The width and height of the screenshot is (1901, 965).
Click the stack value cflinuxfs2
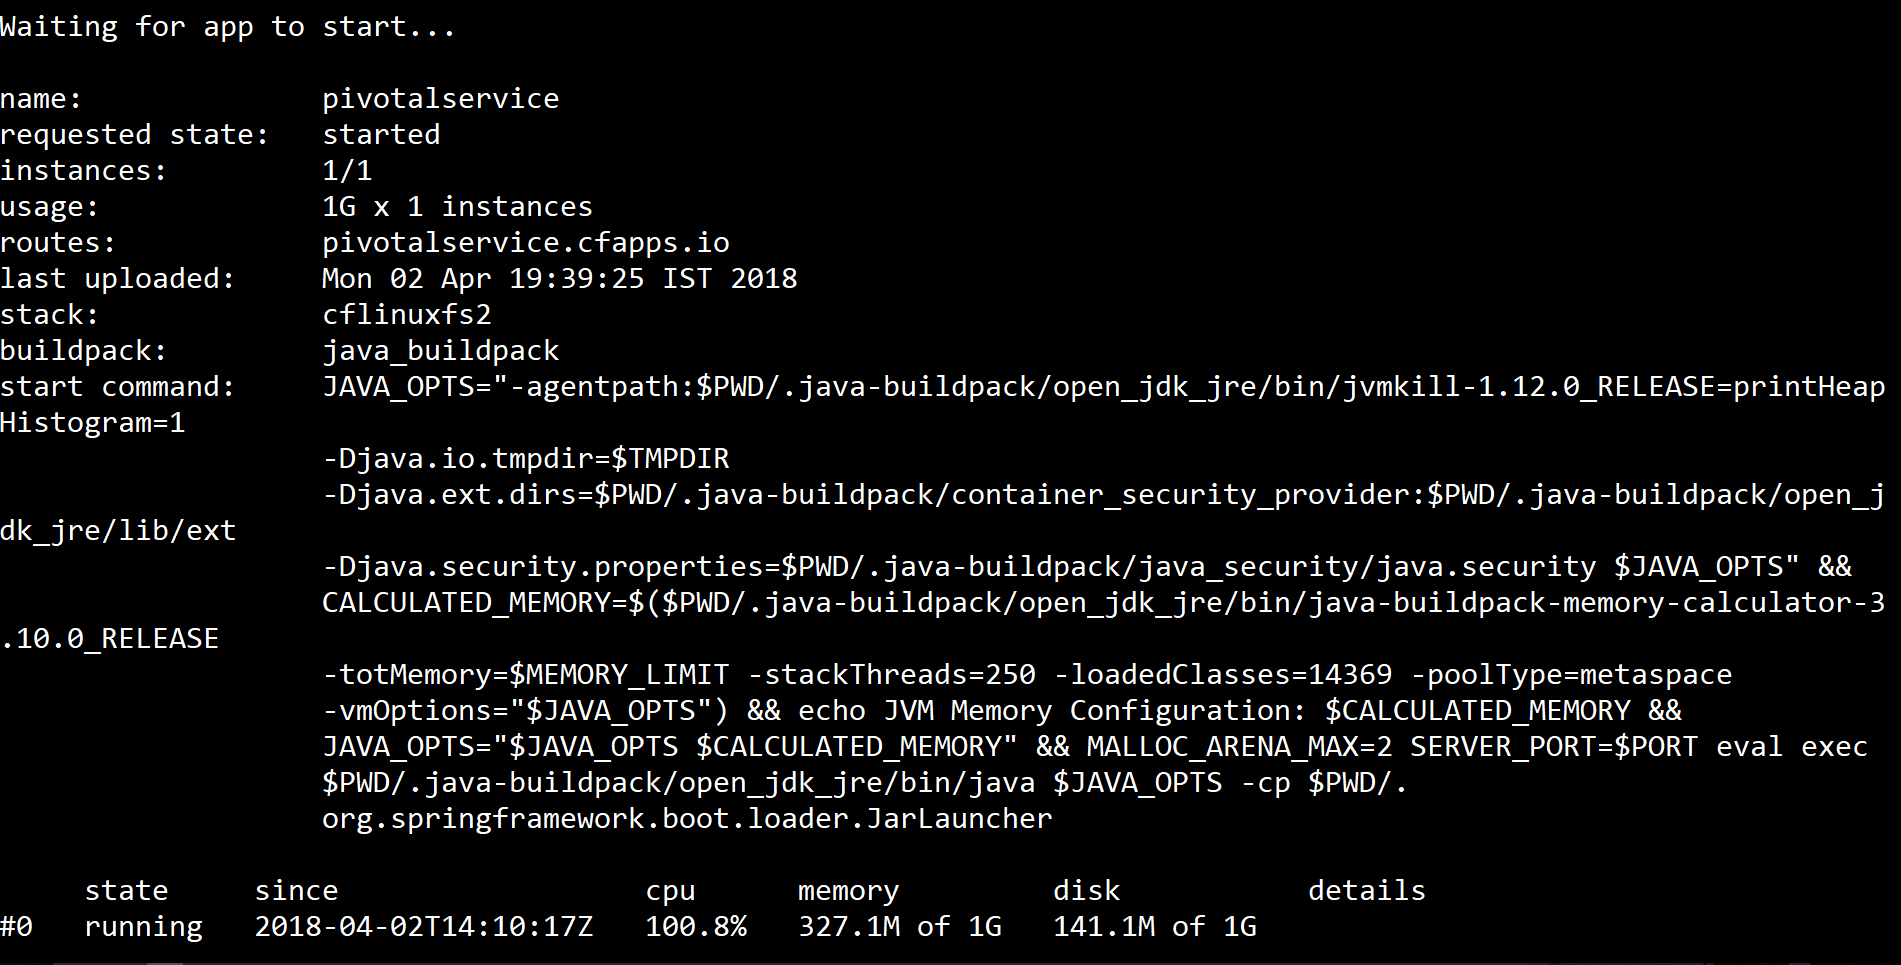coord(406,315)
